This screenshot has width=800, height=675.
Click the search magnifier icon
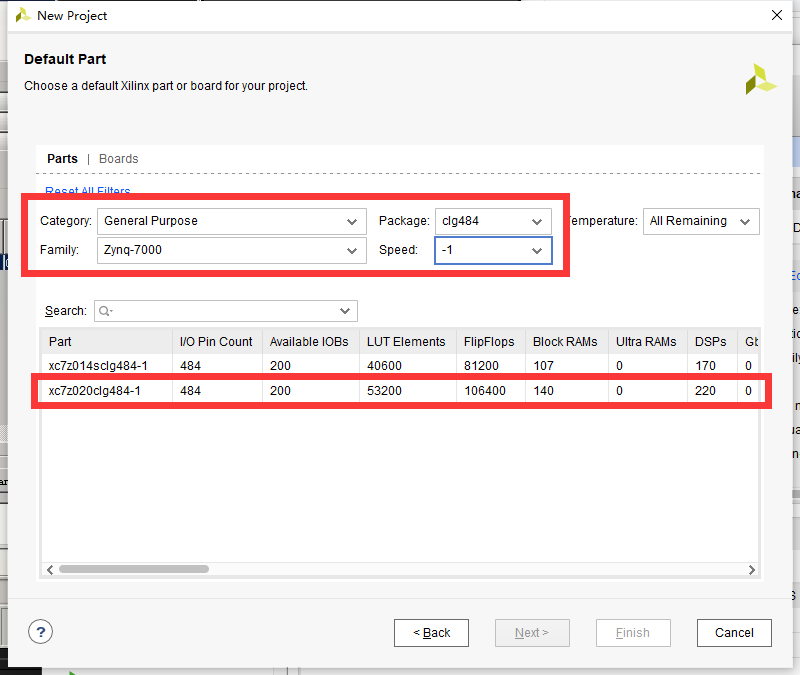coord(105,311)
